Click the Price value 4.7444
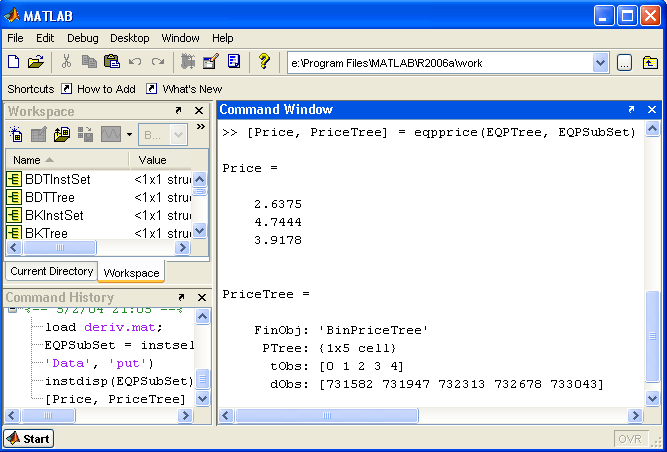Screen dimensions: 667x452 pos(278,222)
